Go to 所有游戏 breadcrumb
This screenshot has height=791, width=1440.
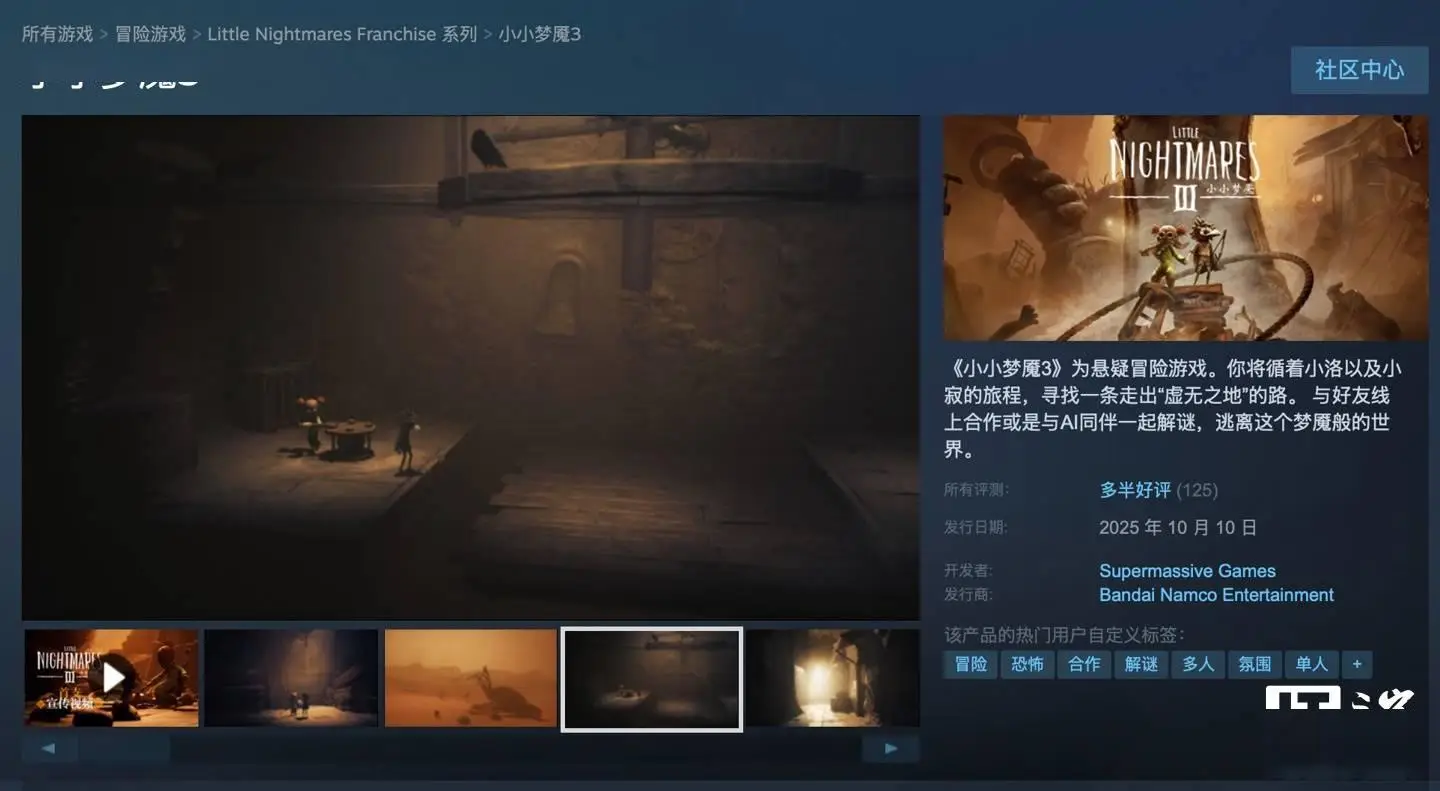(x=57, y=34)
